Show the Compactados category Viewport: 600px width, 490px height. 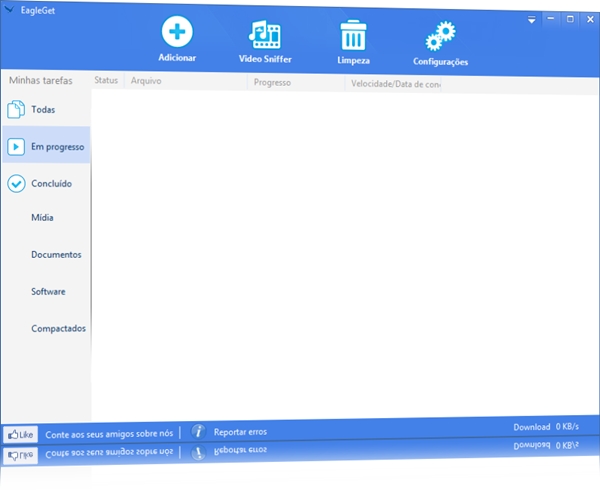pos(59,328)
